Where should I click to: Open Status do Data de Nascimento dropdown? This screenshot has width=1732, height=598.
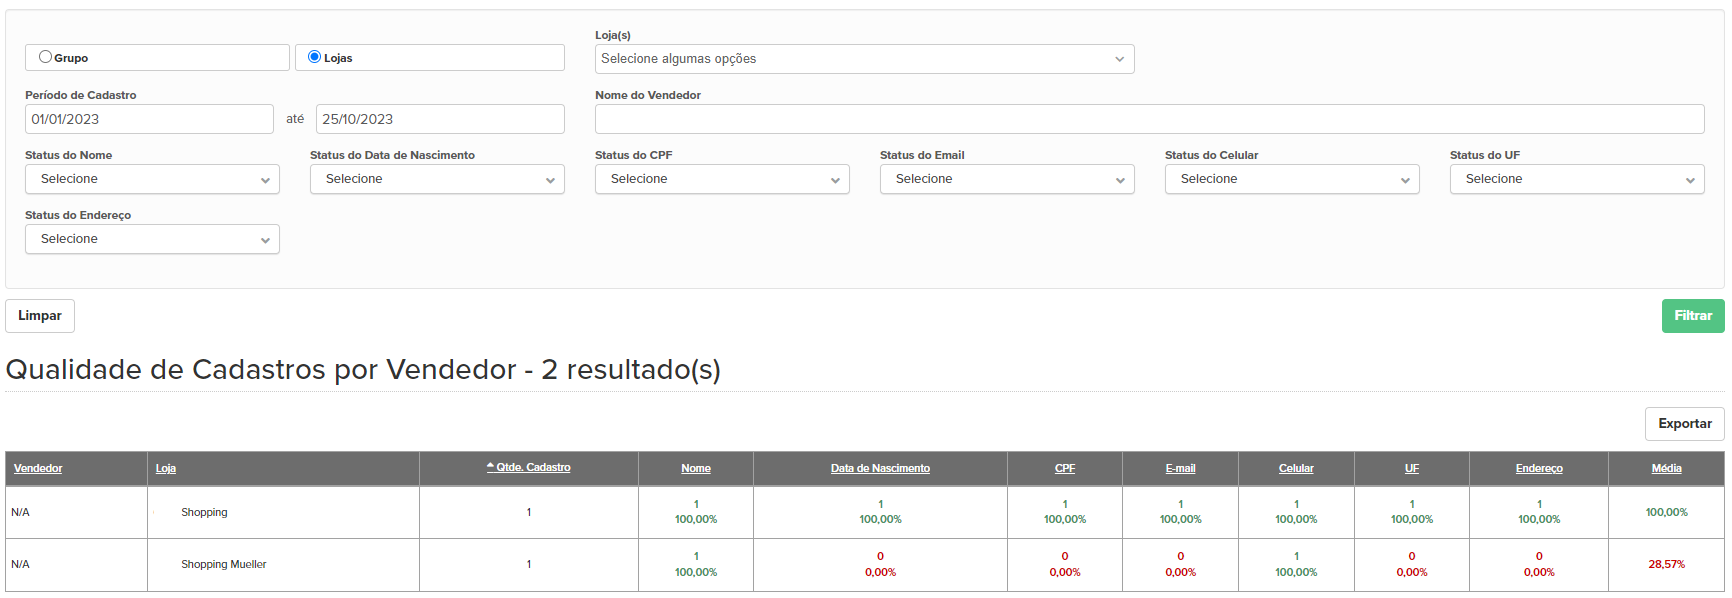tap(437, 179)
